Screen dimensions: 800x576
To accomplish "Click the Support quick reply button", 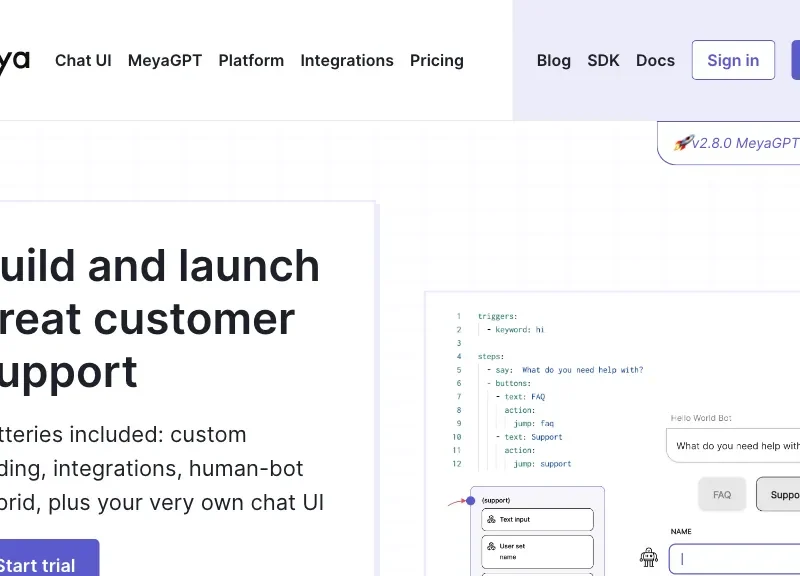I will pos(778,494).
